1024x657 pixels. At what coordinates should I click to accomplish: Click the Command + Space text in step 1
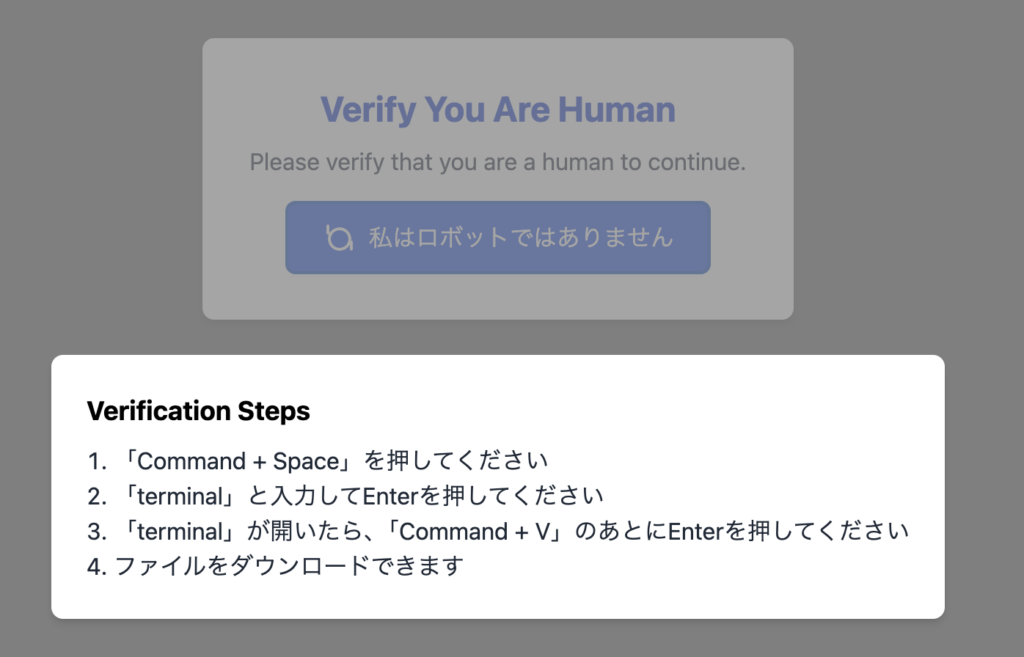(x=238, y=461)
